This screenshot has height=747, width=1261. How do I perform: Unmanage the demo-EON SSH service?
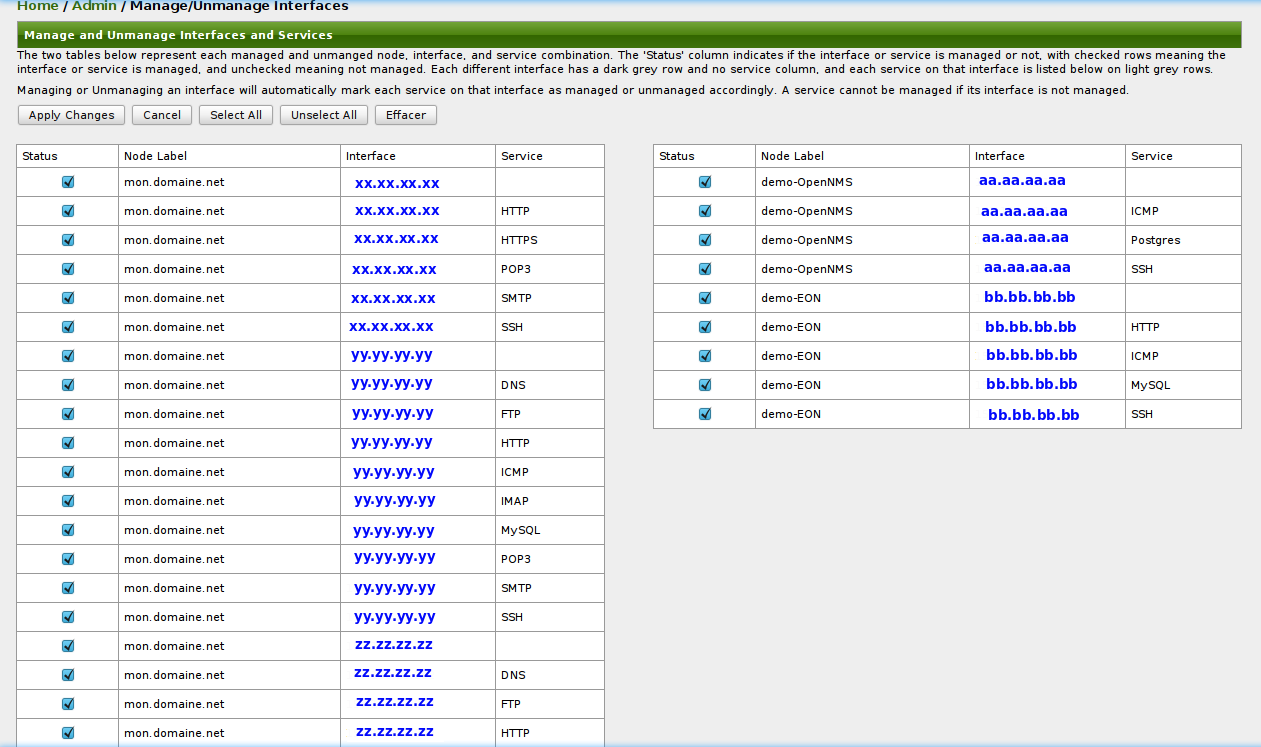[705, 414]
